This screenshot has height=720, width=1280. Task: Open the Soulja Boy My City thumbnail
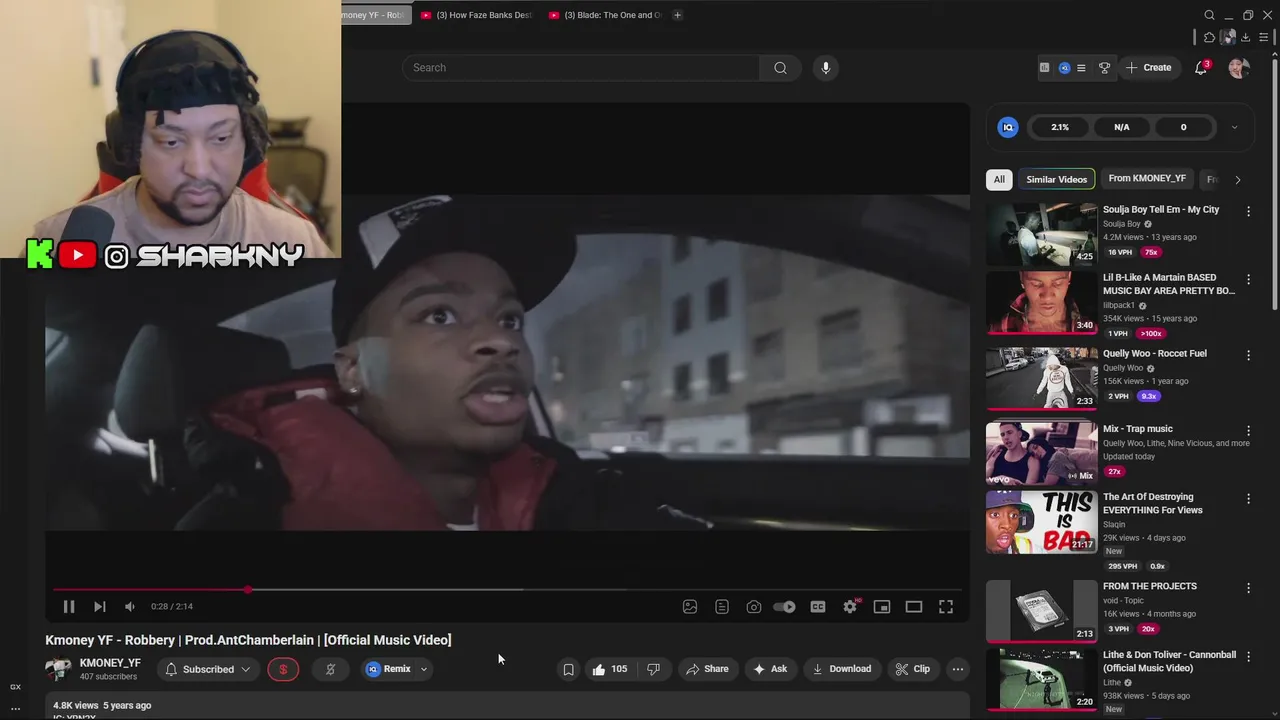1041,234
